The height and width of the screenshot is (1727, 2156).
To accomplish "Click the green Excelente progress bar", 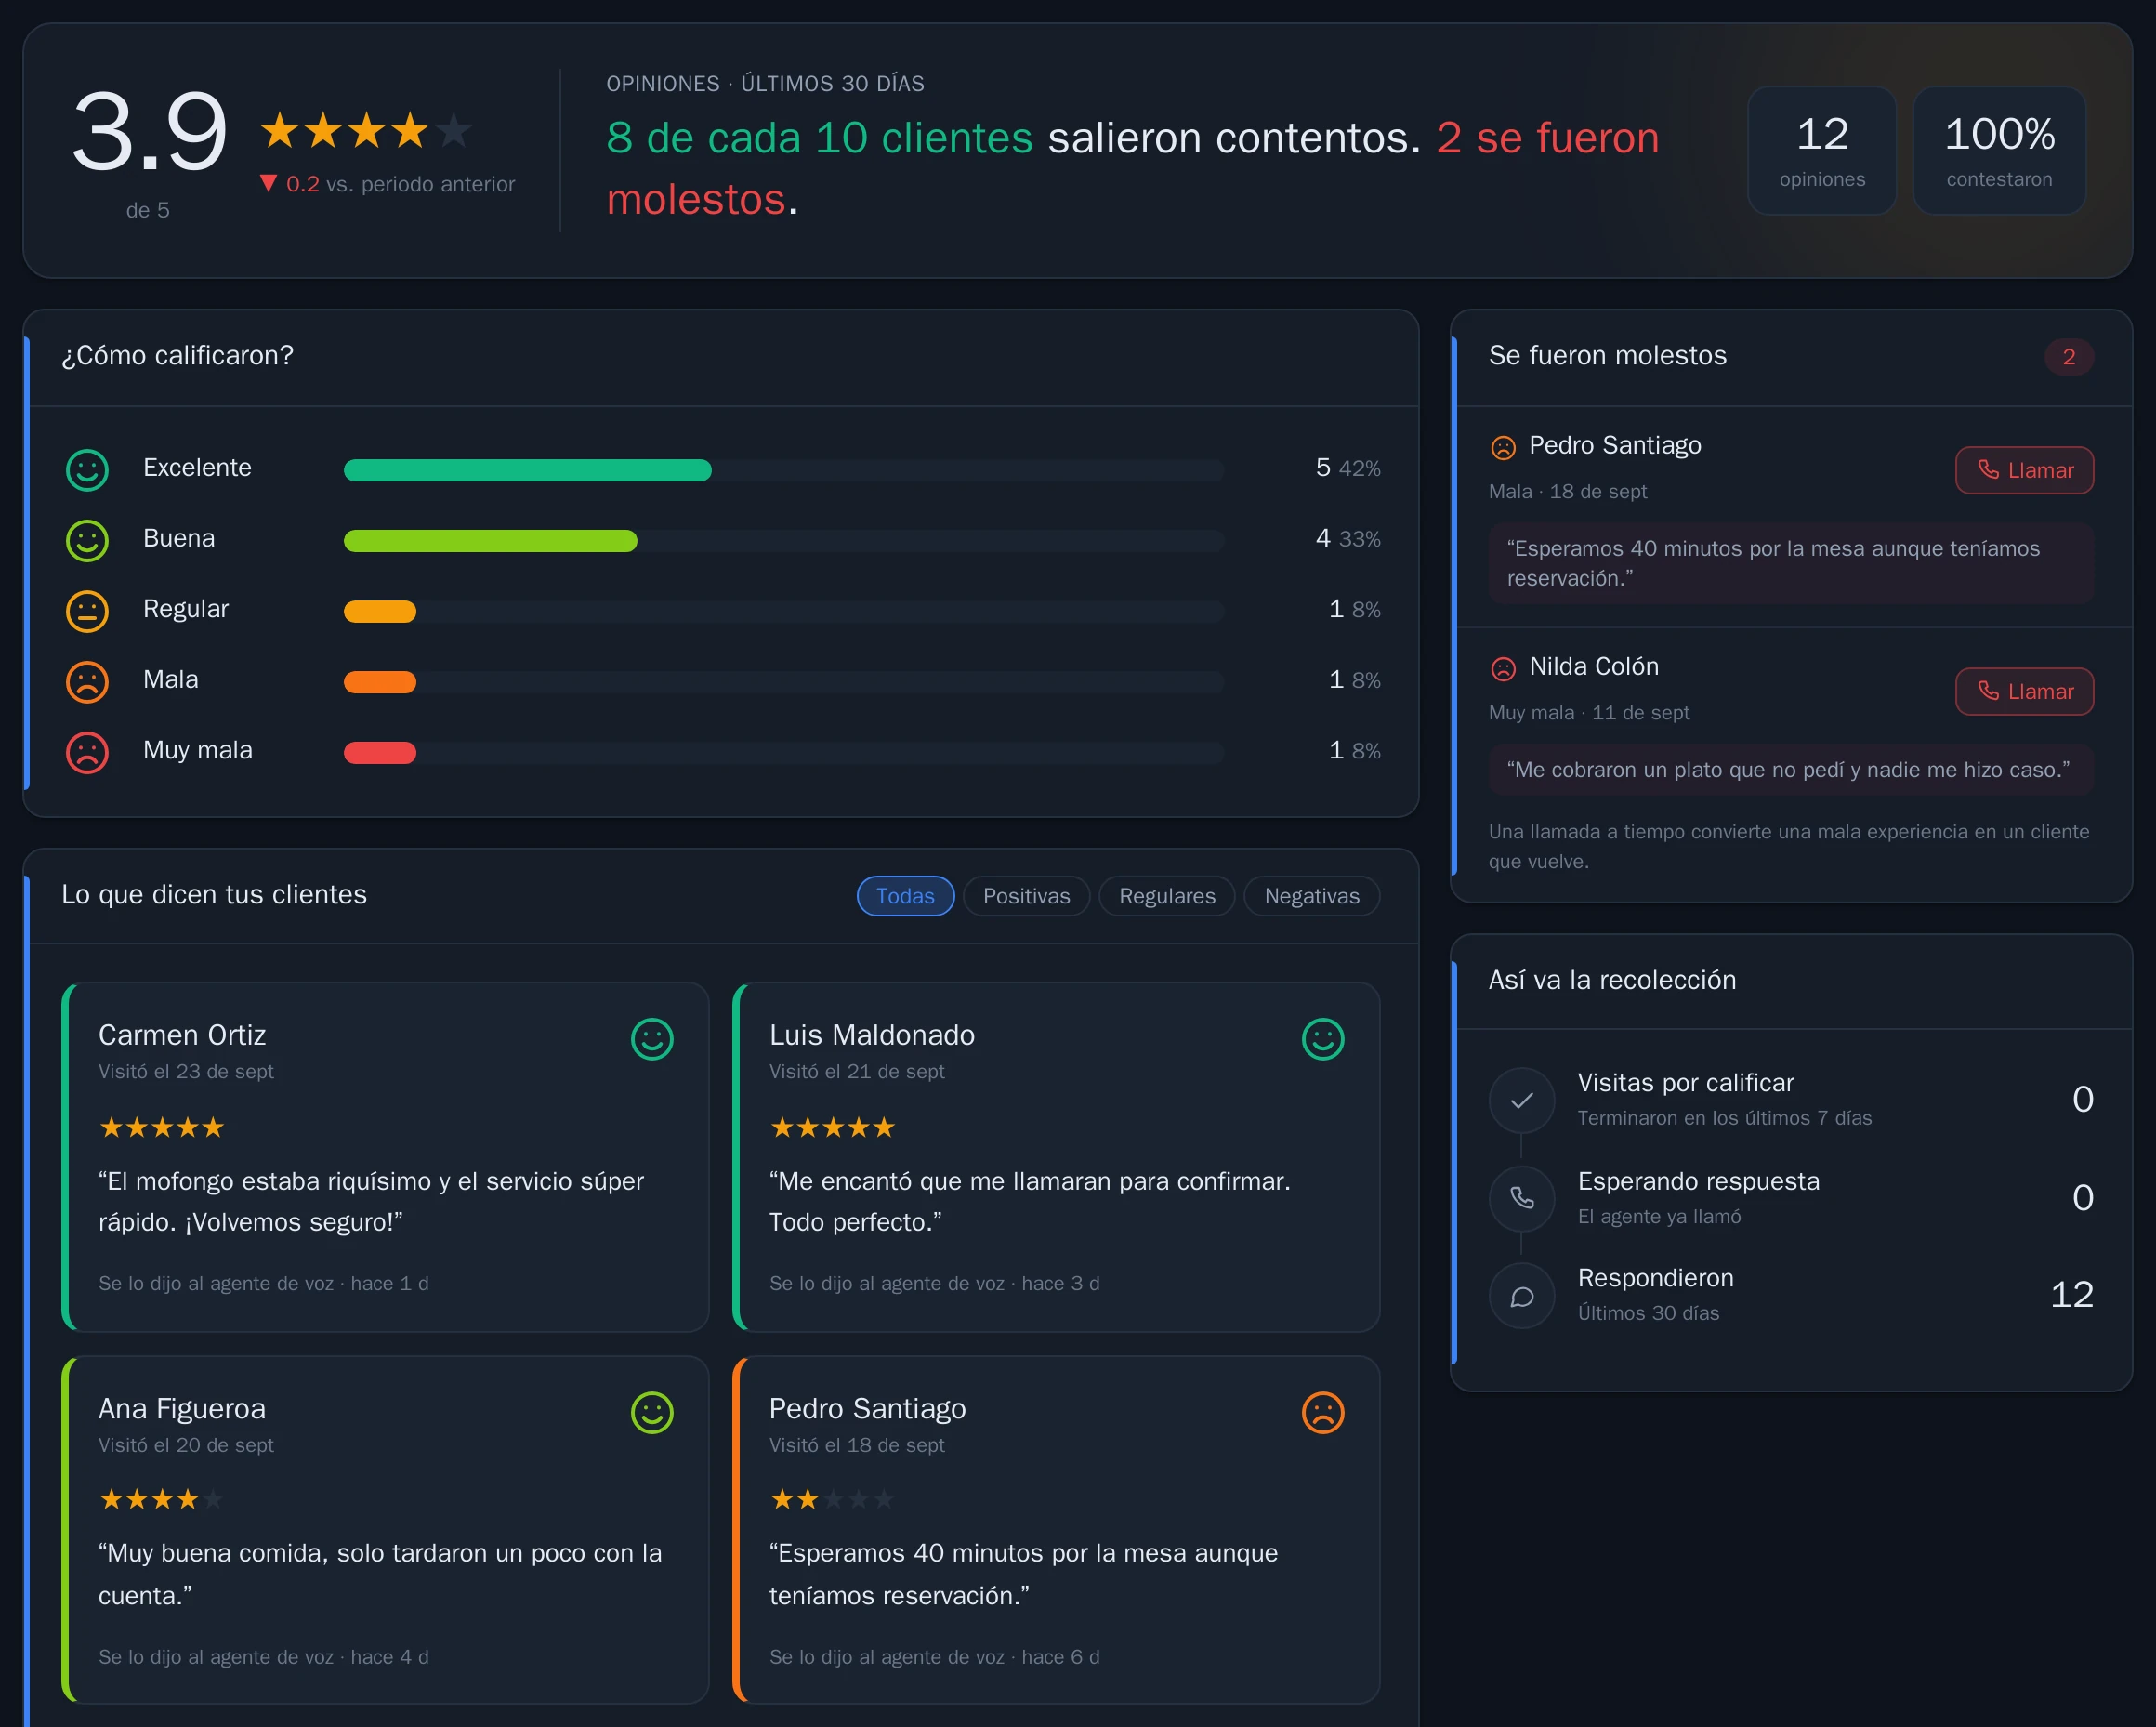I will 527,469.
